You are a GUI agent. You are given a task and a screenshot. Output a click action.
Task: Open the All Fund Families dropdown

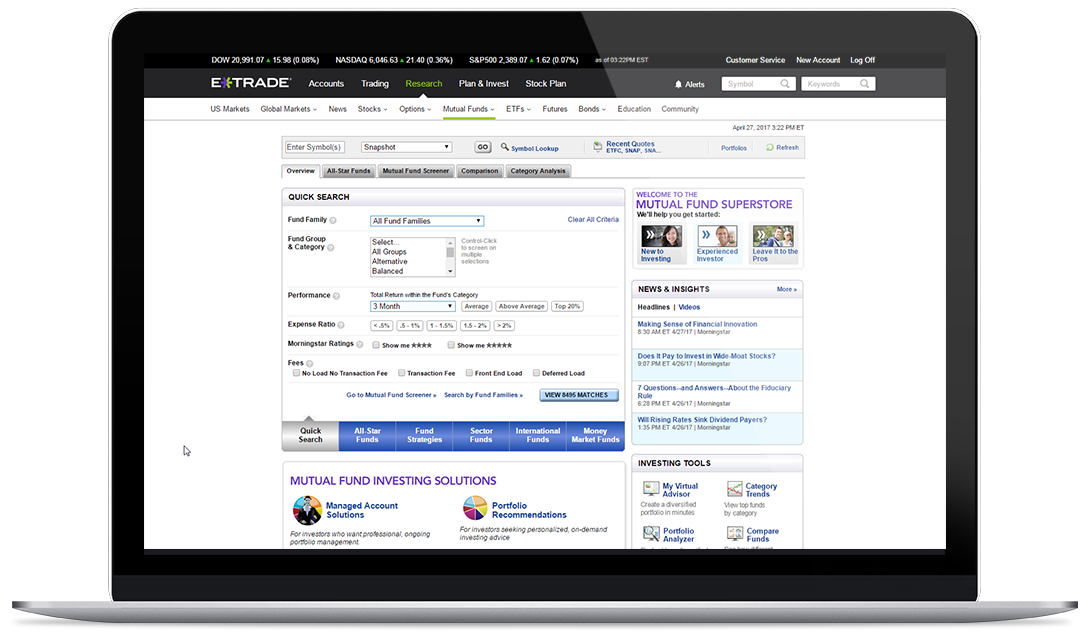(x=427, y=221)
